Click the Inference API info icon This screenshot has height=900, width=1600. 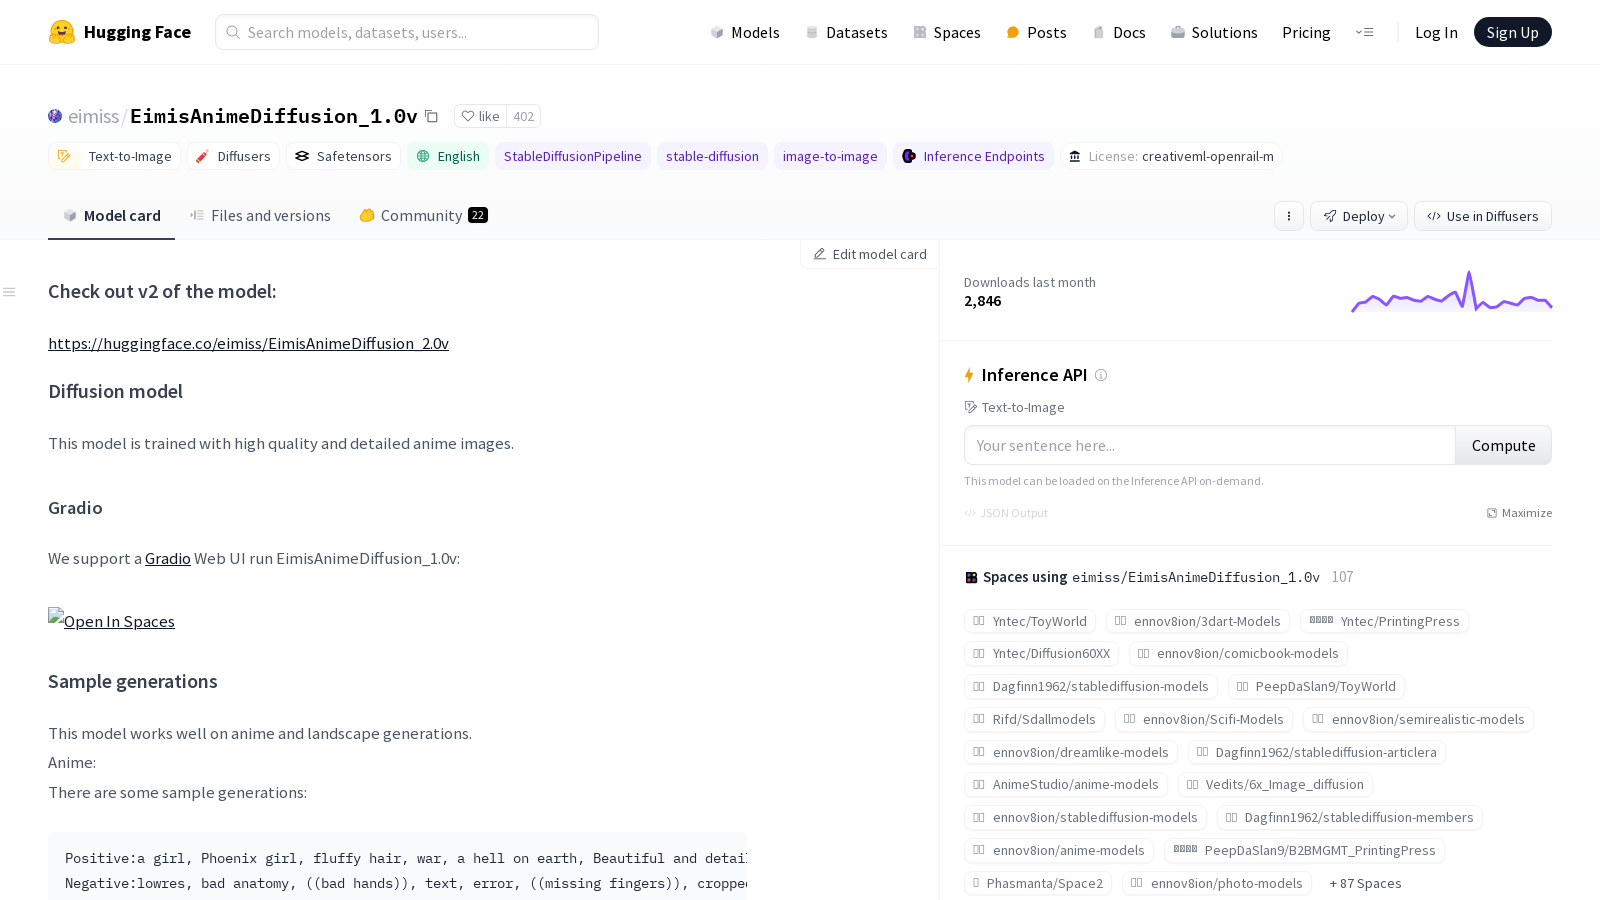click(1101, 375)
